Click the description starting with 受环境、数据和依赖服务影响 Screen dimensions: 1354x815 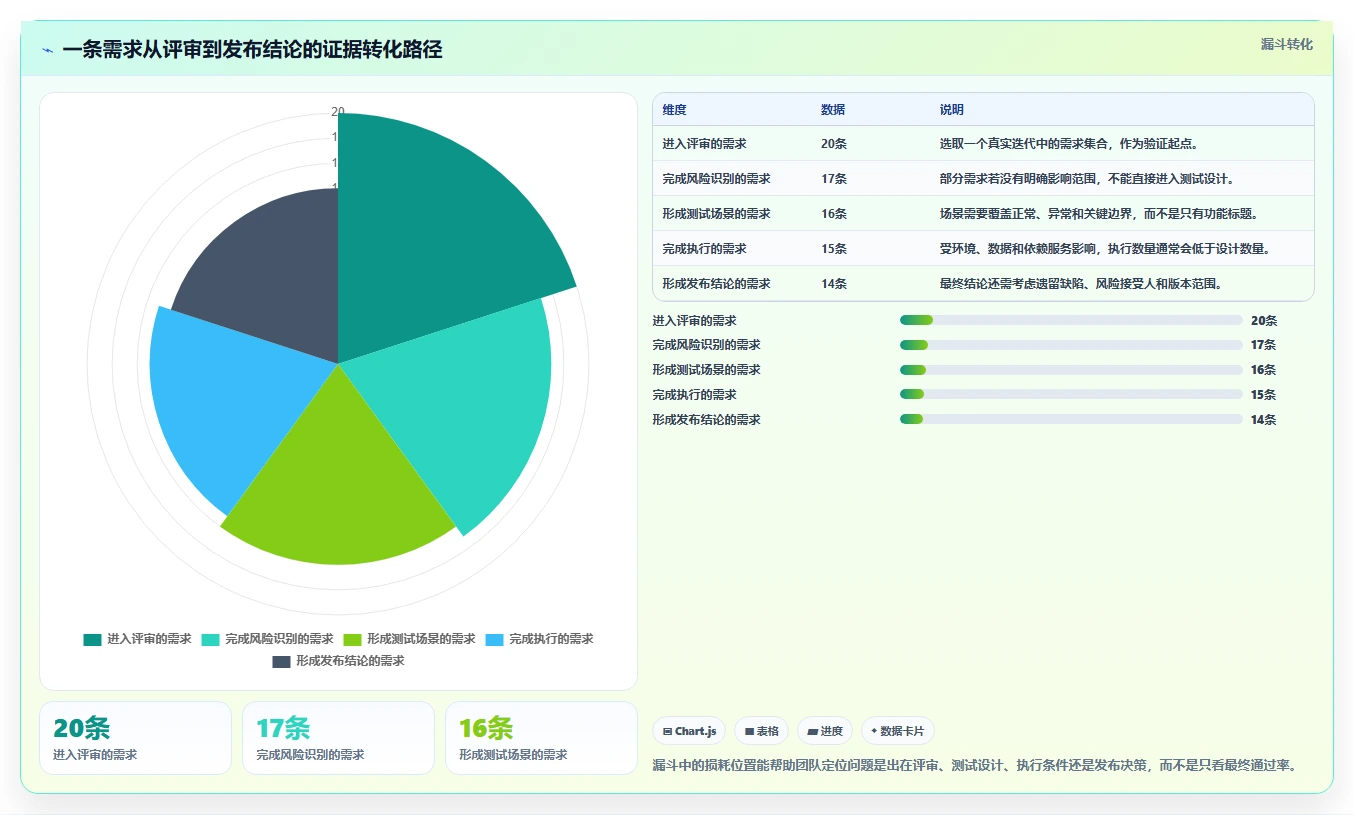1105,249
